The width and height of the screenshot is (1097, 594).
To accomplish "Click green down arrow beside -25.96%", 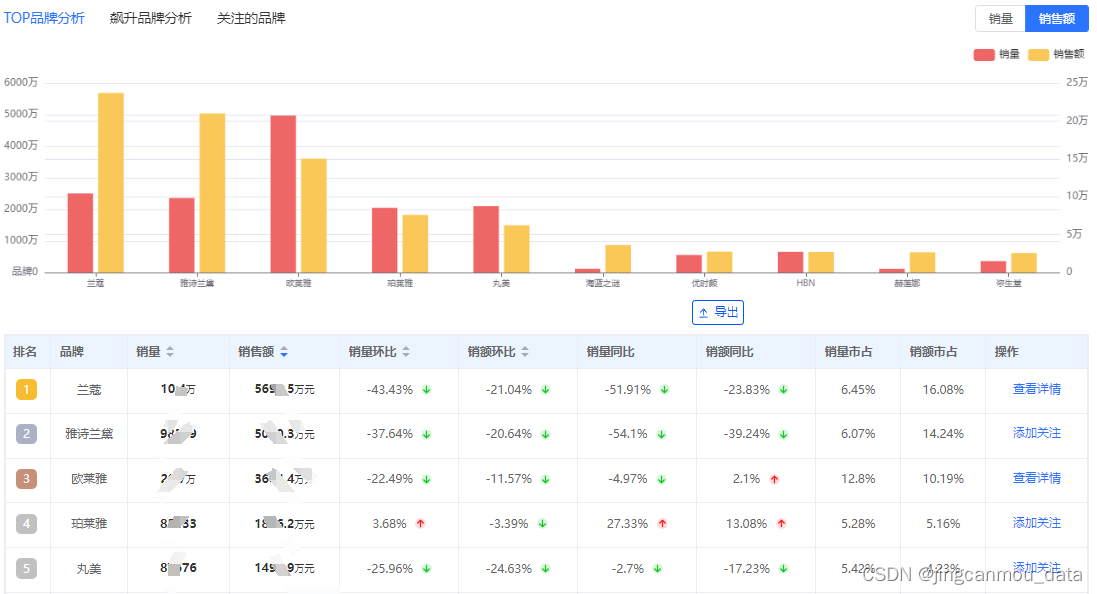I will point(427,569).
